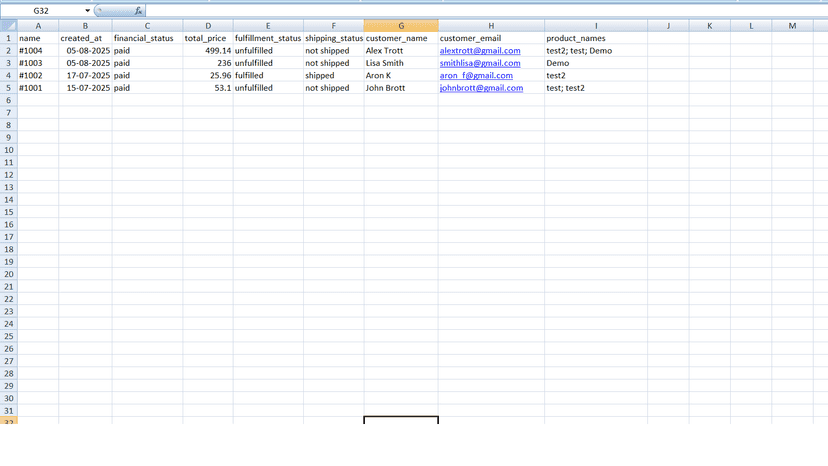Select cell containing 'name' header
Image resolution: width=828 pixels, height=466 pixels.
(38, 38)
